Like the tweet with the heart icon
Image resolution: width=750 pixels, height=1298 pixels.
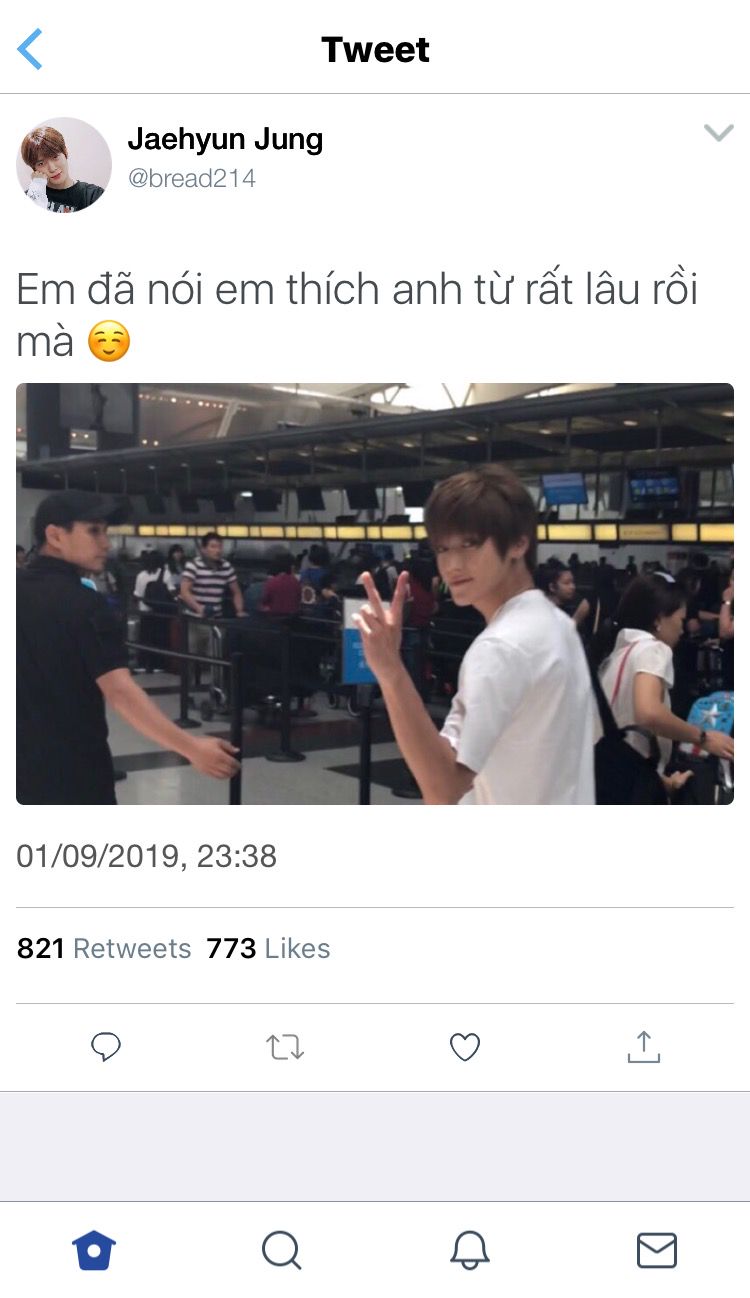[x=465, y=1047]
